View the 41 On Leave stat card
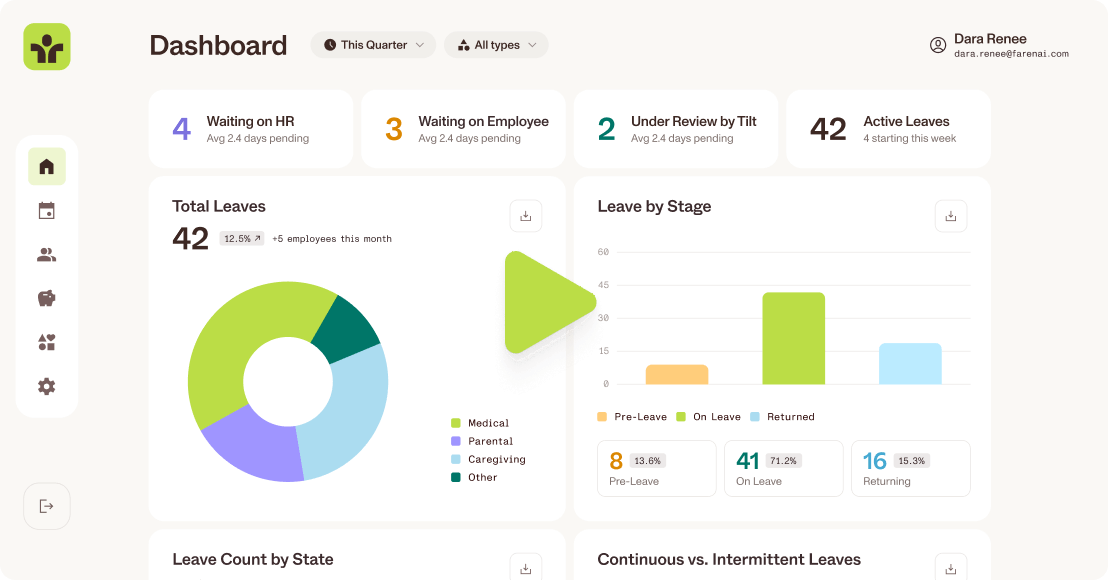The image size is (1109, 580). [x=783, y=468]
